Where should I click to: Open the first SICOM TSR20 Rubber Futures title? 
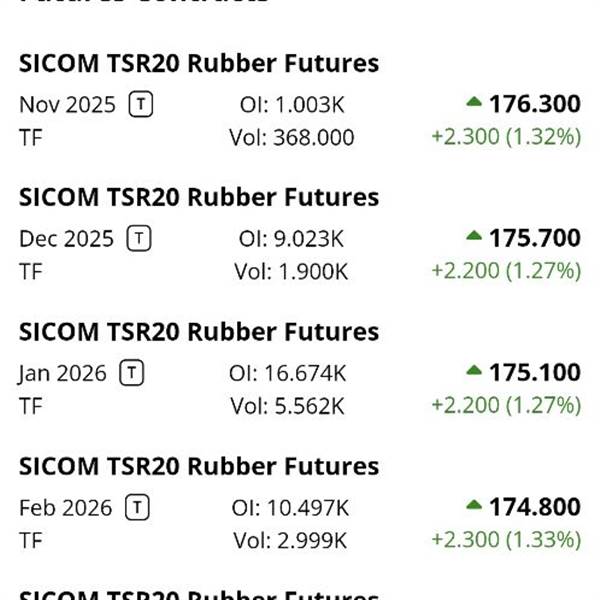click(x=199, y=64)
